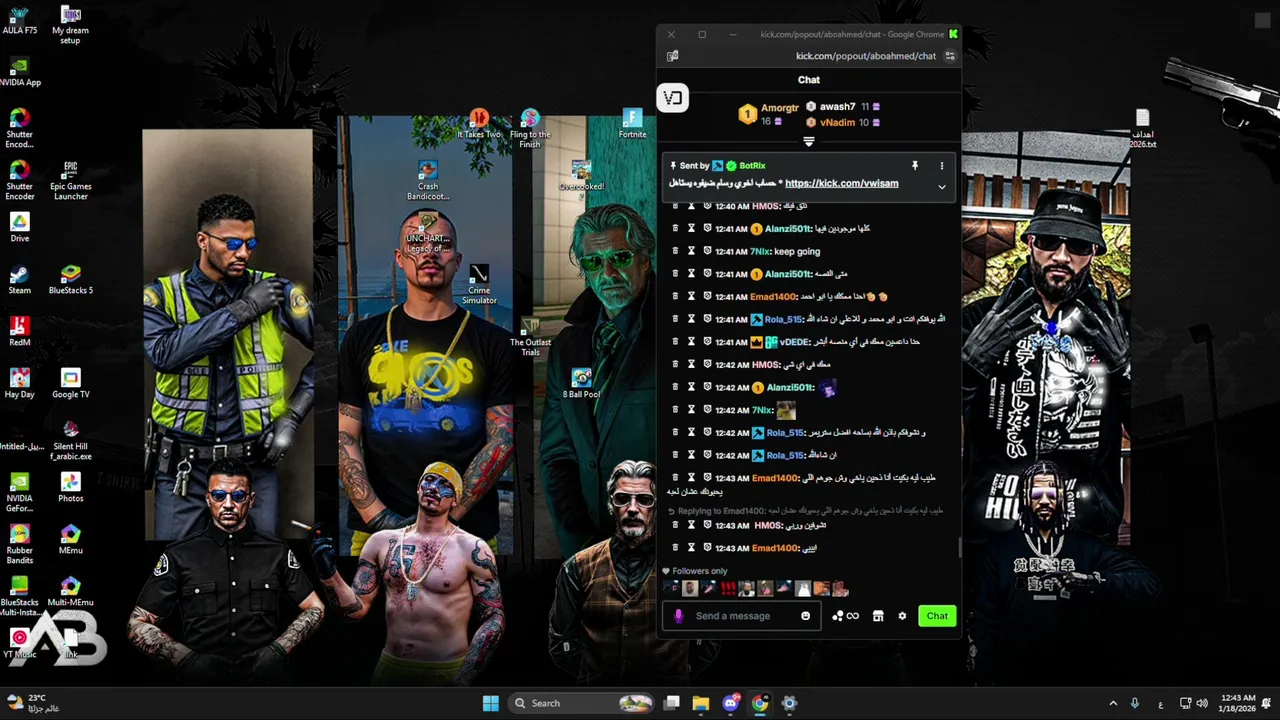Click awash7 in the gift leaderboard
1280x720 pixels.
[837, 106]
